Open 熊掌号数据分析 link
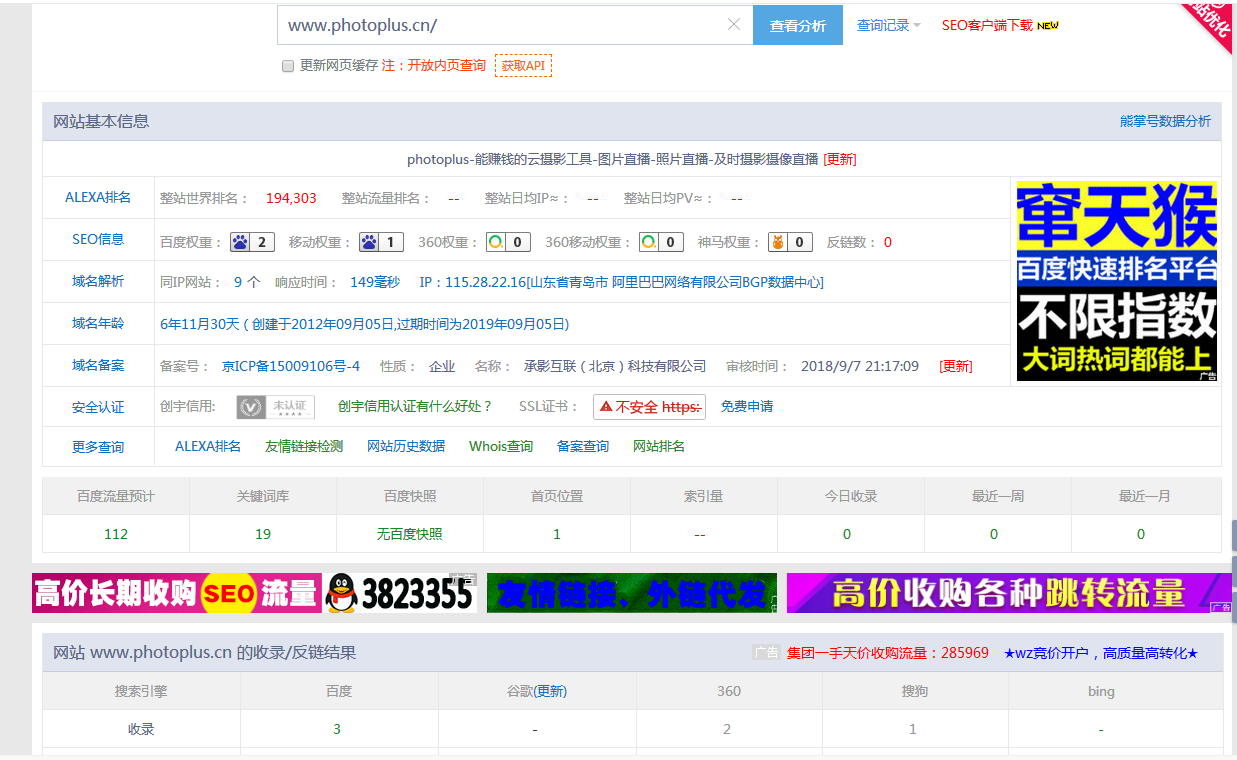Image resolution: width=1237 pixels, height=760 pixels. coord(1165,121)
